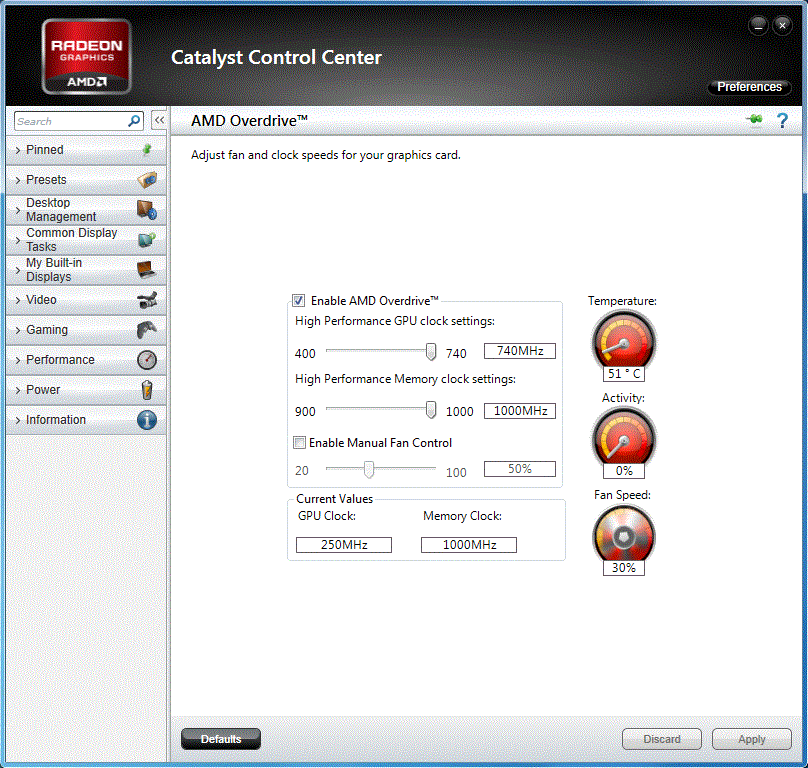The image size is (808, 768).
Task: Expand the Presets section arrow
Action: [18, 180]
